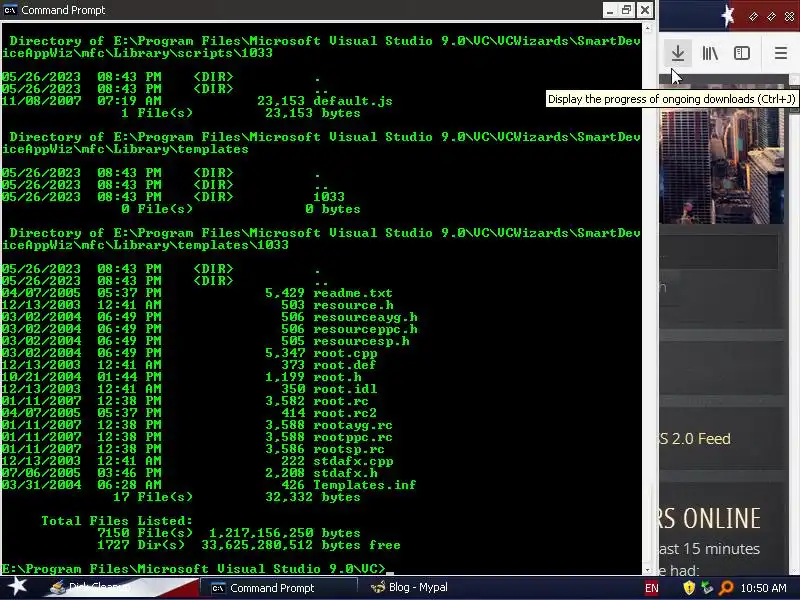
Task: Maximize the Mypal browser window
Action: click(x=771, y=16)
